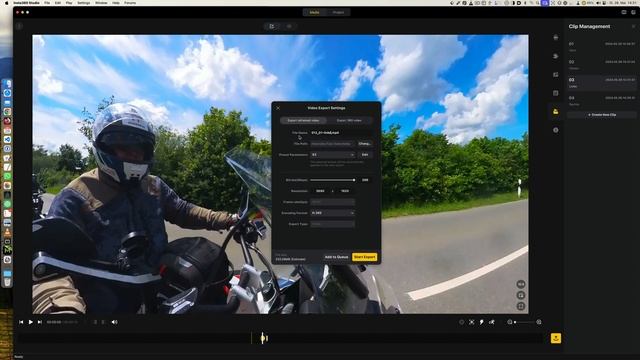The image size is (640, 360).
Task: Open the Frame rate dropdown in export dialog
Action: point(333,202)
